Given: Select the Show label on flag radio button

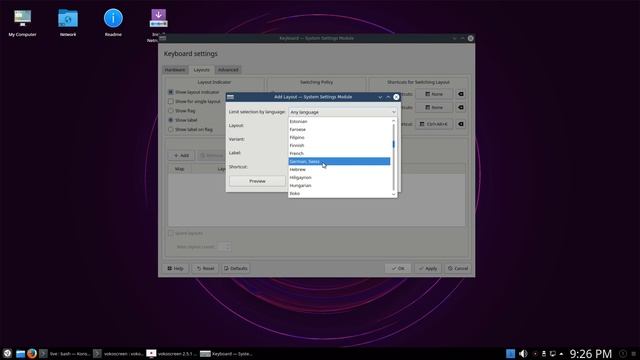Looking at the screenshot, I should [171, 129].
